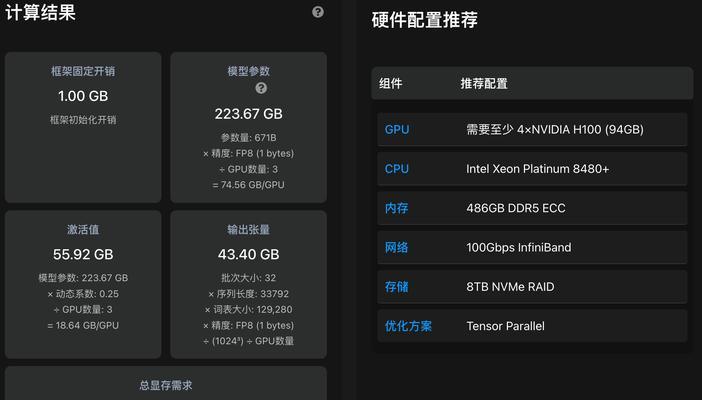702x400 pixels.
Task: Click the 推荐配置 column header
Action: click(x=484, y=83)
